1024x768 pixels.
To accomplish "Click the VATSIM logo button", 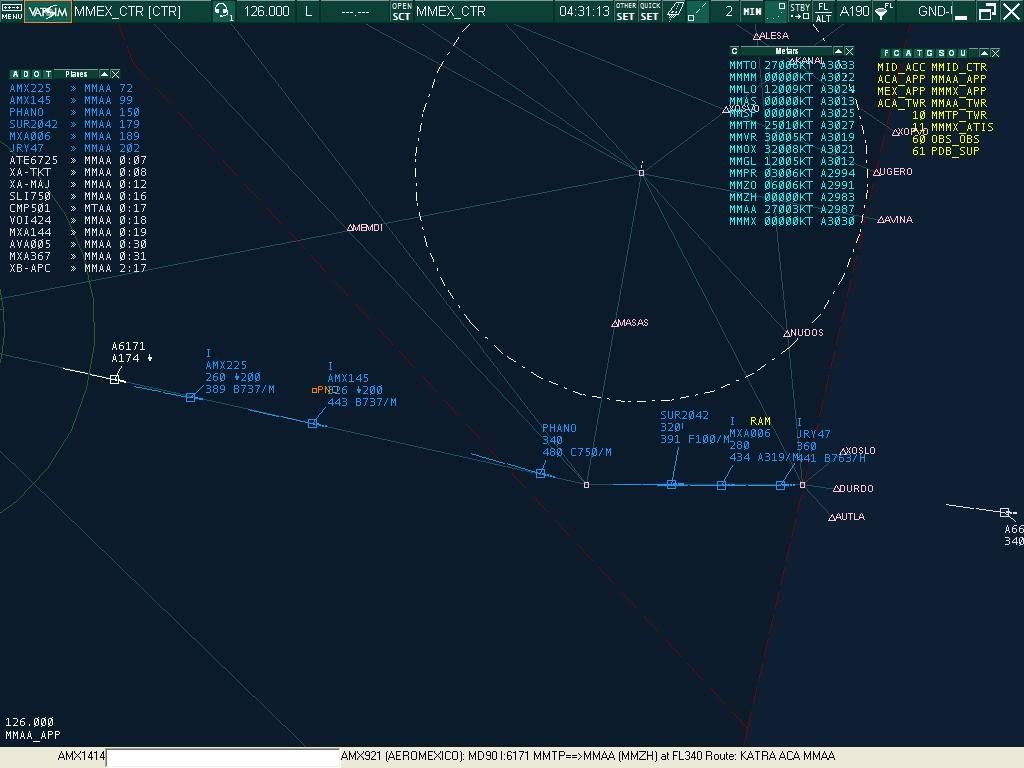I will (48, 12).
